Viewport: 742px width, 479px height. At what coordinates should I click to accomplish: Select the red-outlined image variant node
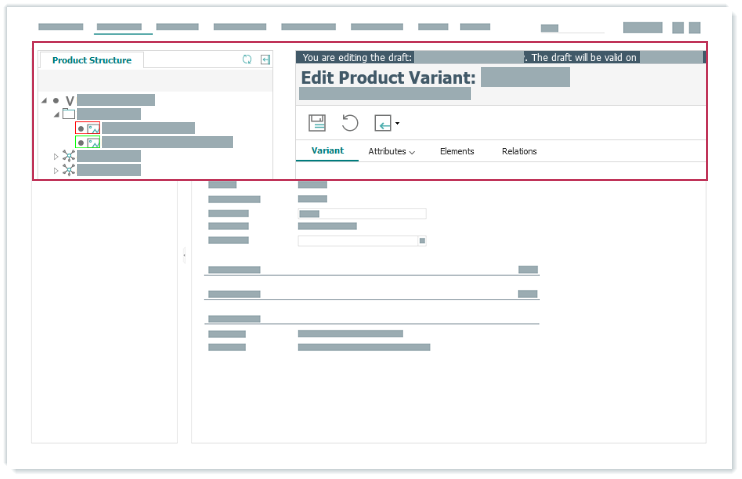93,128
